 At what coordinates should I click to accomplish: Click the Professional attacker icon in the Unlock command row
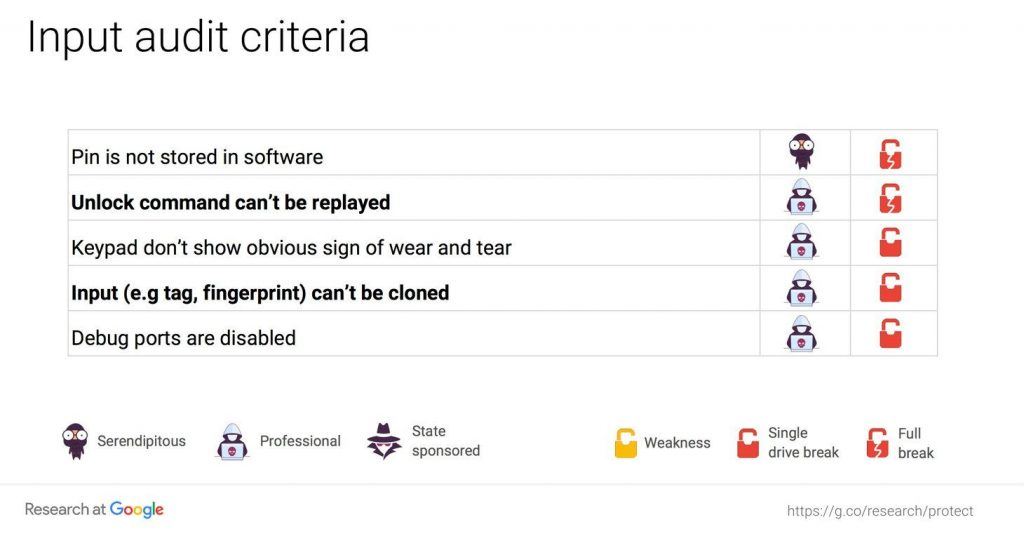801,197
